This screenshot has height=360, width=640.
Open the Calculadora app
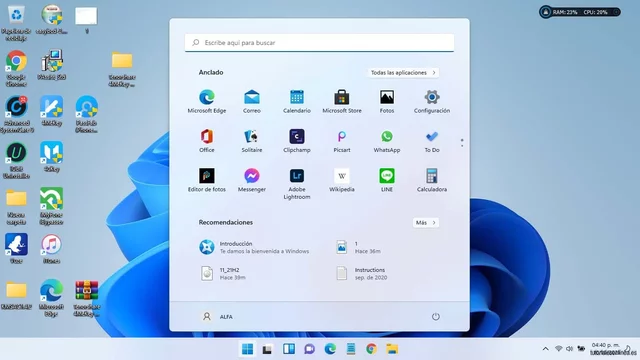[432, 180]
